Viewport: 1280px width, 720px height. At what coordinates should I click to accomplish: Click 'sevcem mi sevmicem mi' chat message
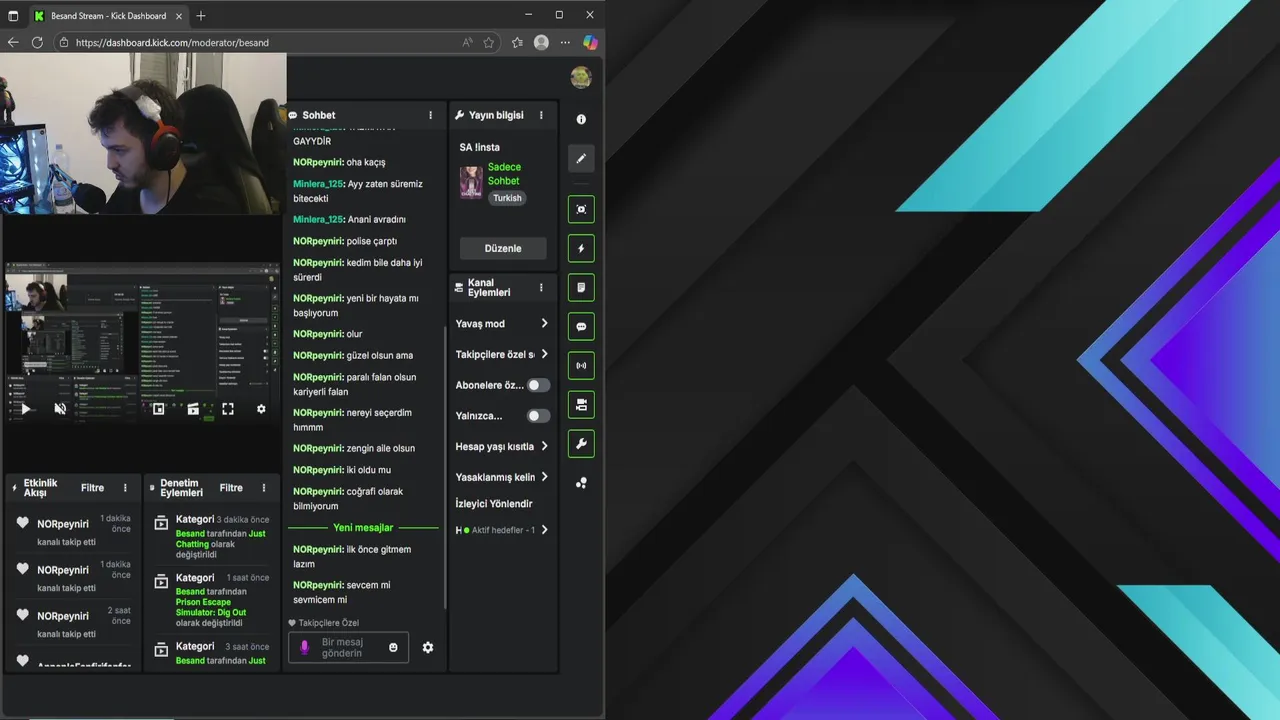point(343,592)
